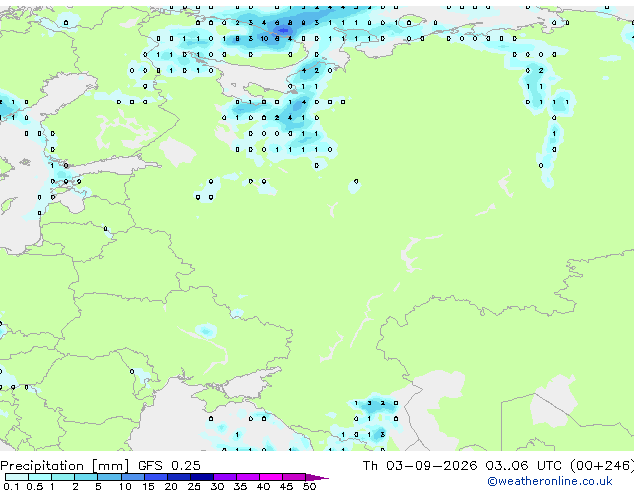634x490 pixels.
Task: Click the '50' legend scale label
Action: point(309,486)
